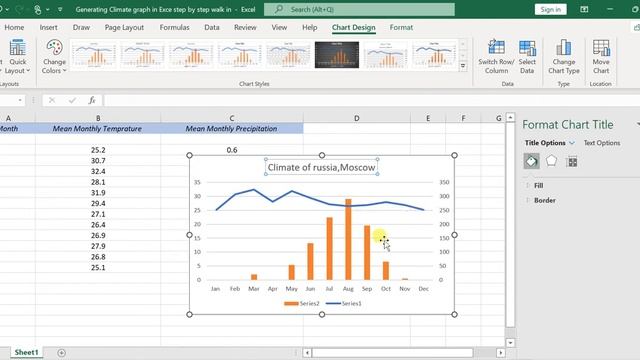The image size is (640, 360).
Task: Click the horizontal scrollbar left arrow
Action: click(307, 353)
